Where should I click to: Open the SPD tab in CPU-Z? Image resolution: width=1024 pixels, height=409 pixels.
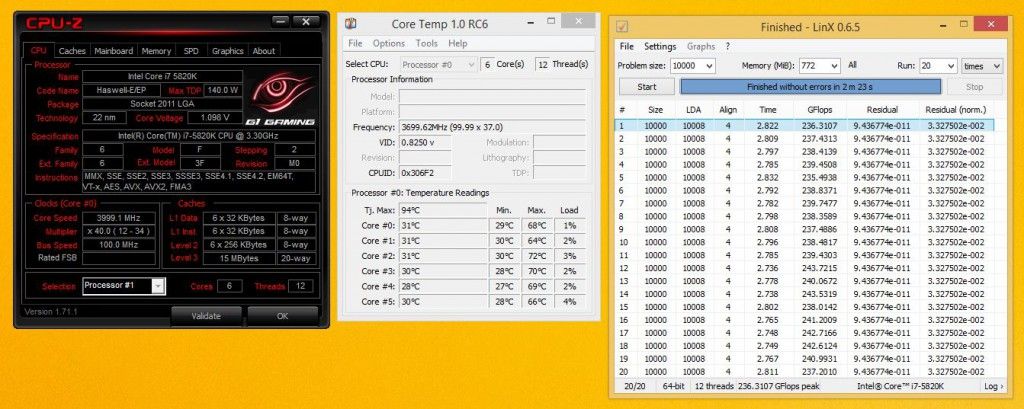(x=191, y=51)
